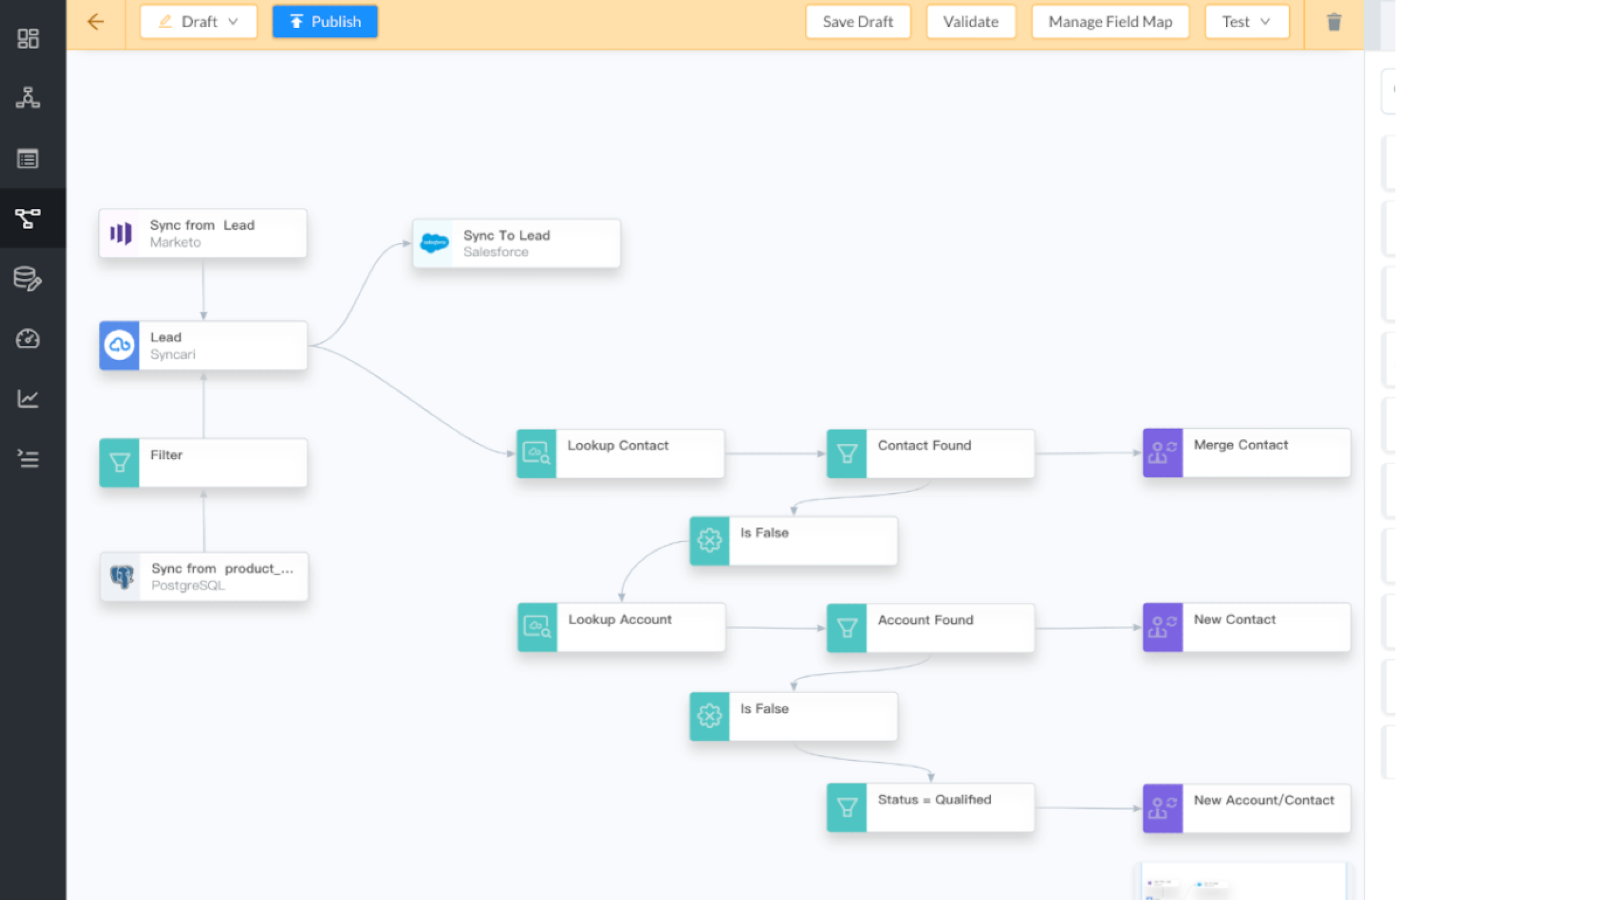Click the back arrow icon

pos(96,21)
